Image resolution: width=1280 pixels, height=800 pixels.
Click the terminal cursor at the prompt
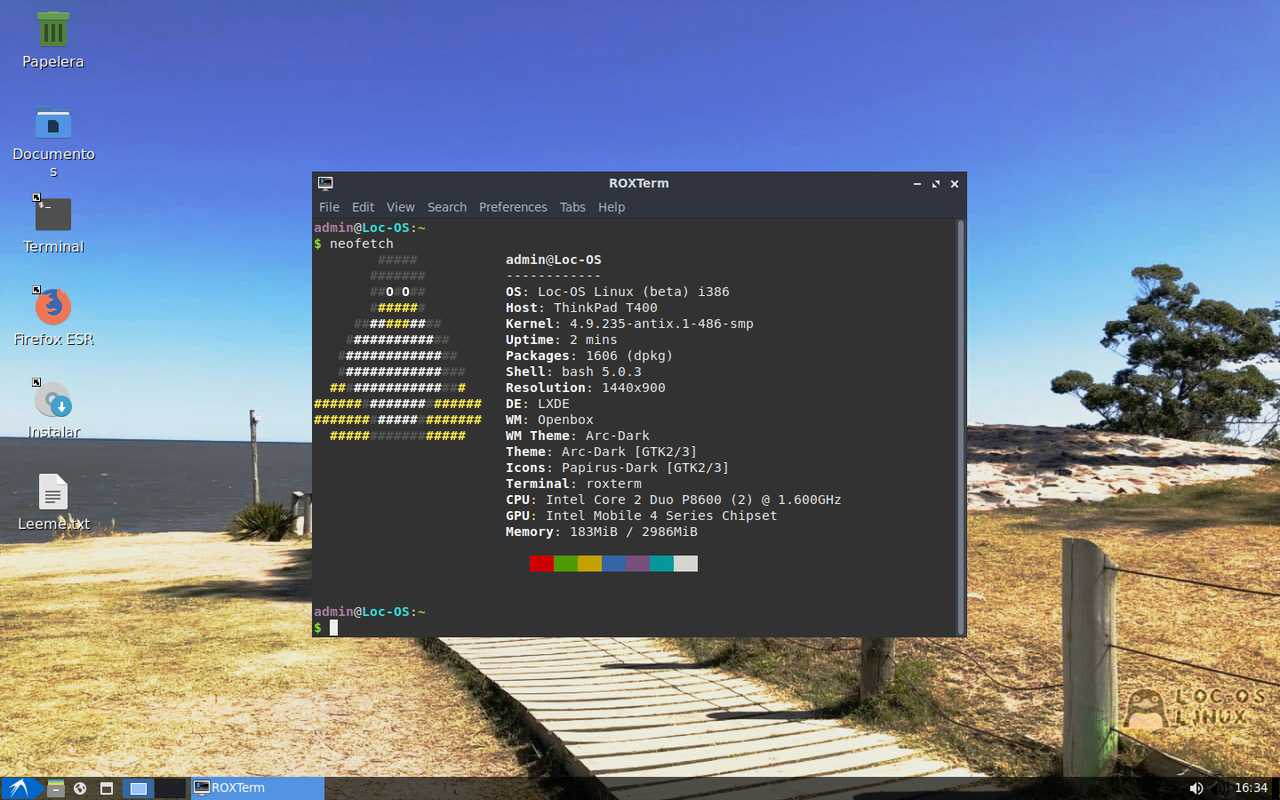[334, 628]
